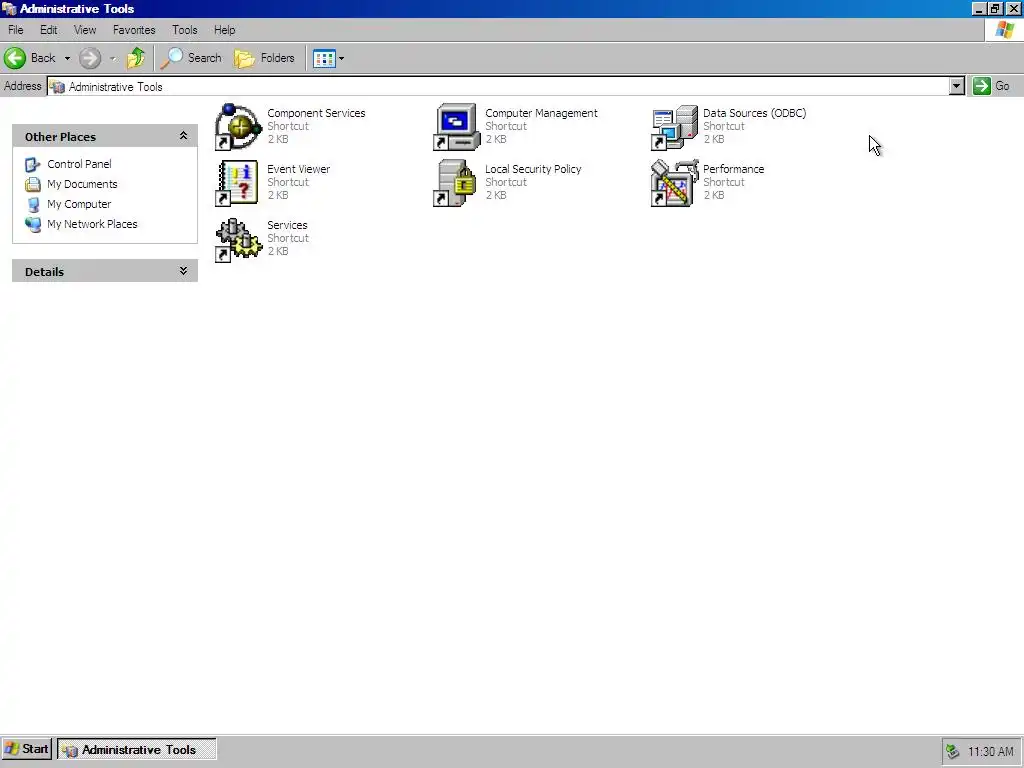
Task: Click the Windows flag logo at top right
Action: tap(1004, 30)
